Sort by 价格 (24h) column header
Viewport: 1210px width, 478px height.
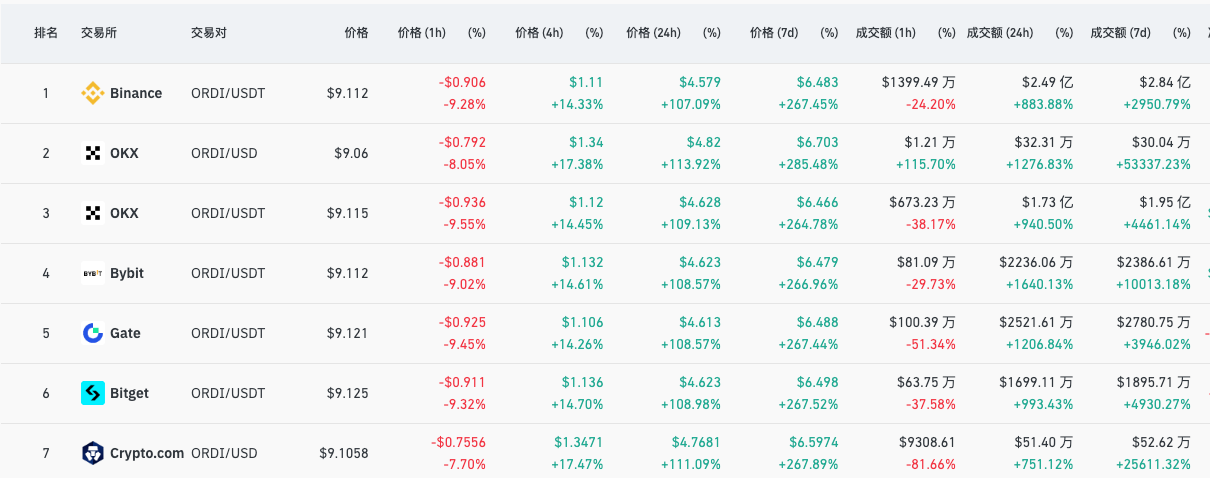point(653,33)
